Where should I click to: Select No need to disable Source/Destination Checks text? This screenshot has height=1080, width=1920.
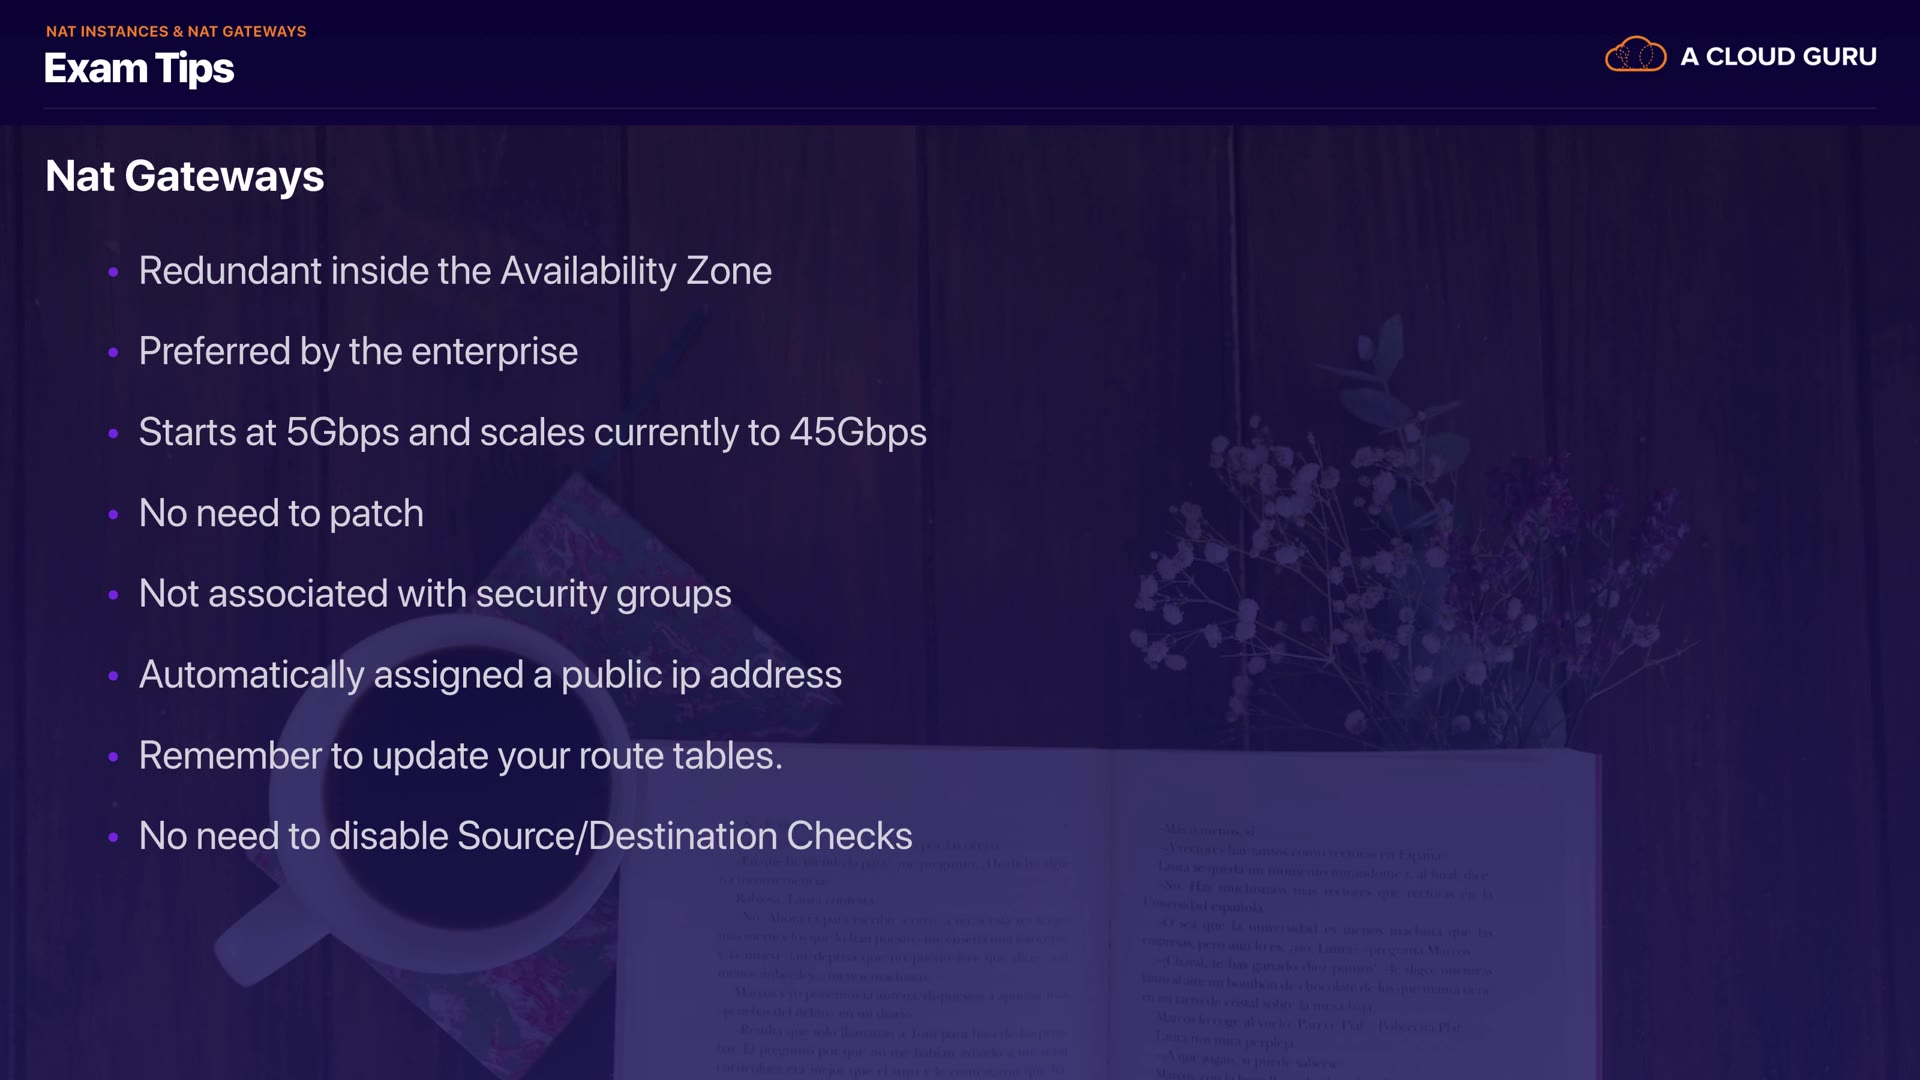tap(525, 836)
